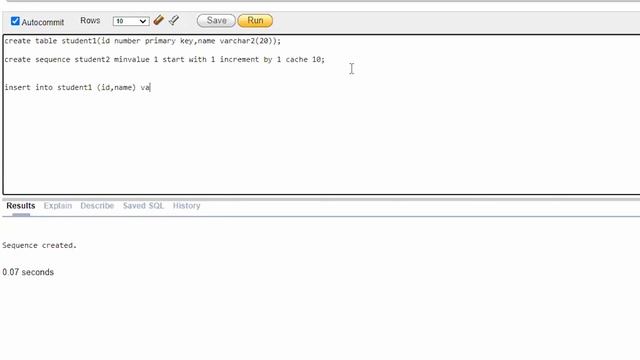Screen dimensions: 640x360
Task: Open the Rows count dropdown
Action: click(x=131, y=21)
